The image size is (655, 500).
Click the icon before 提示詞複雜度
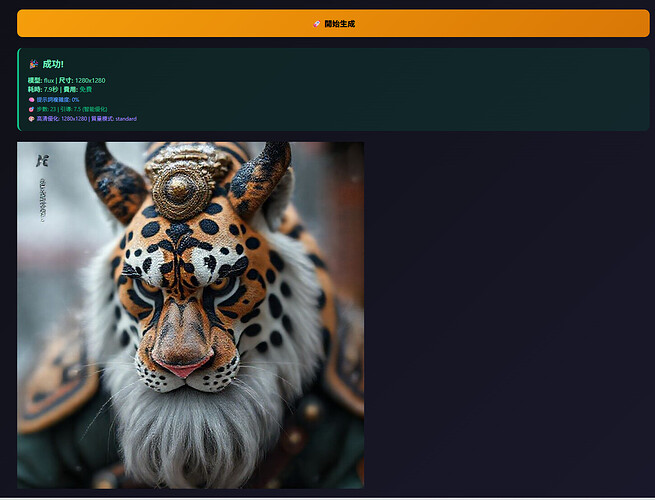[x=31, y=99]
